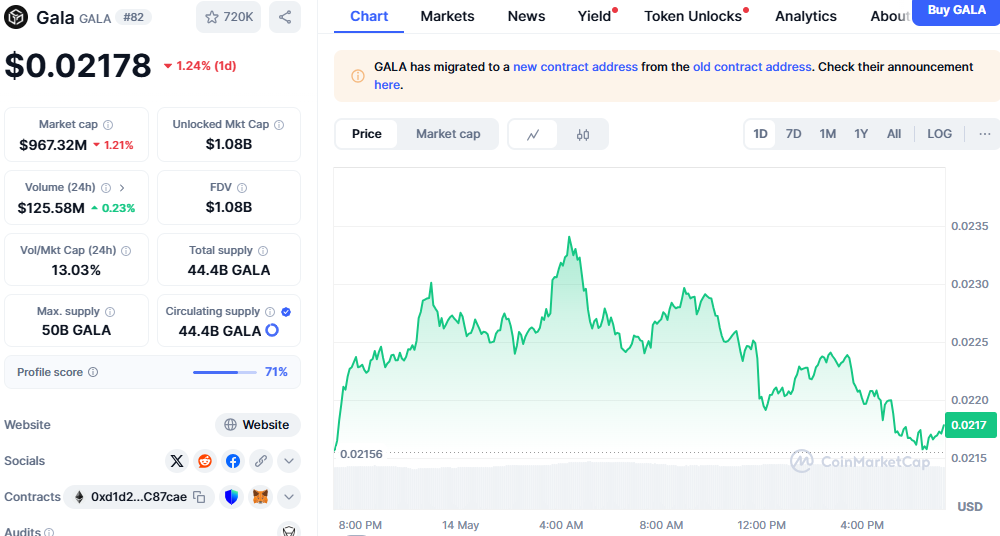Click Max. supply info icon
This screenshot has width=1000, height=536.
[x=110, y=312]
